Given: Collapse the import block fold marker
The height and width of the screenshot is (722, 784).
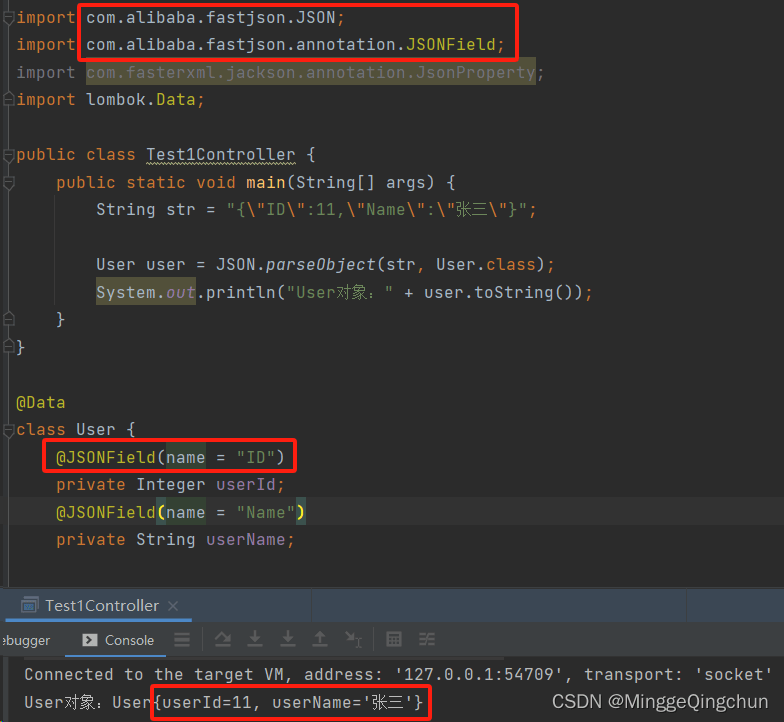Looking at the screenshot, I should click(x=8, y=18).
